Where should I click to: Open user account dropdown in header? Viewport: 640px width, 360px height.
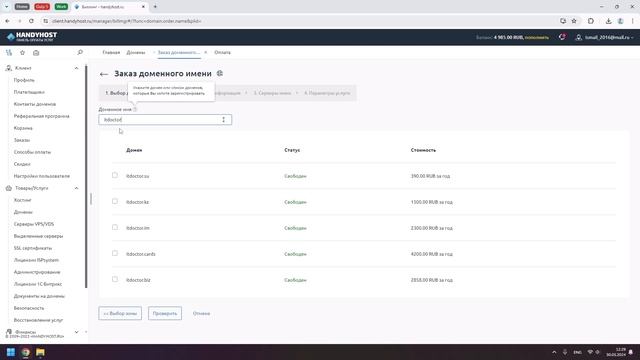(x=632, y=38)
